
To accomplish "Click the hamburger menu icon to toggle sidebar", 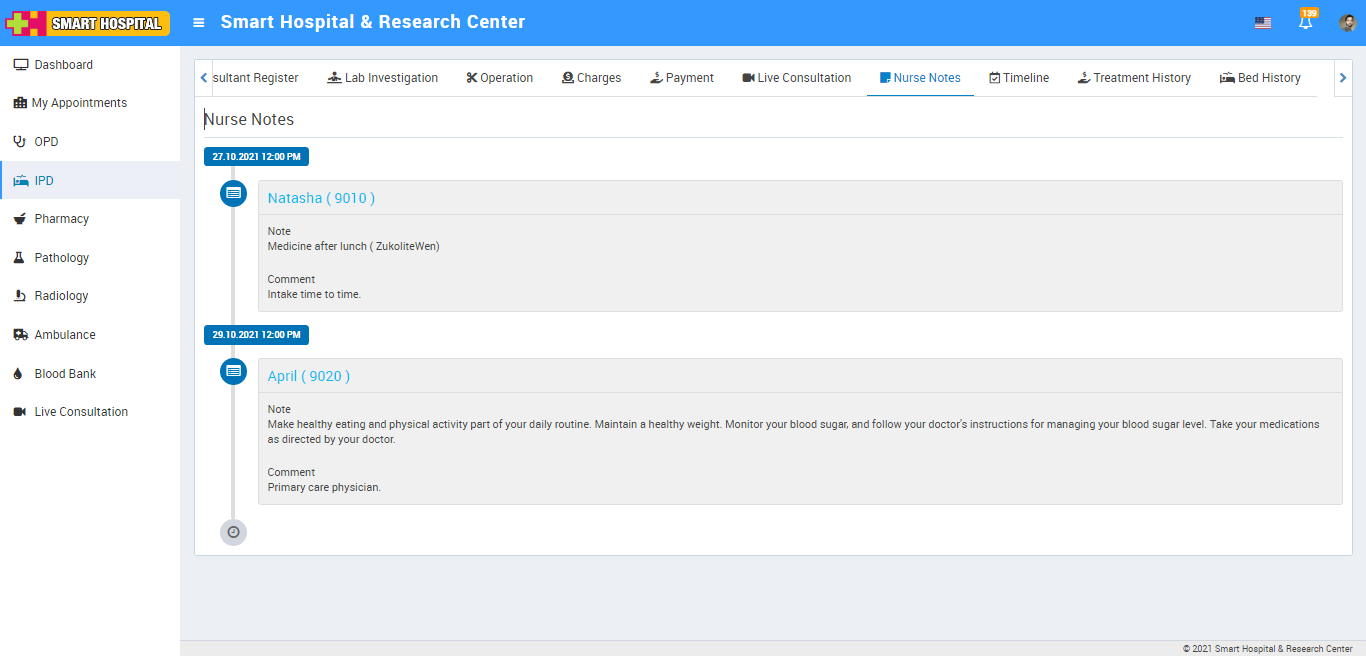I will tap(199, 22).
